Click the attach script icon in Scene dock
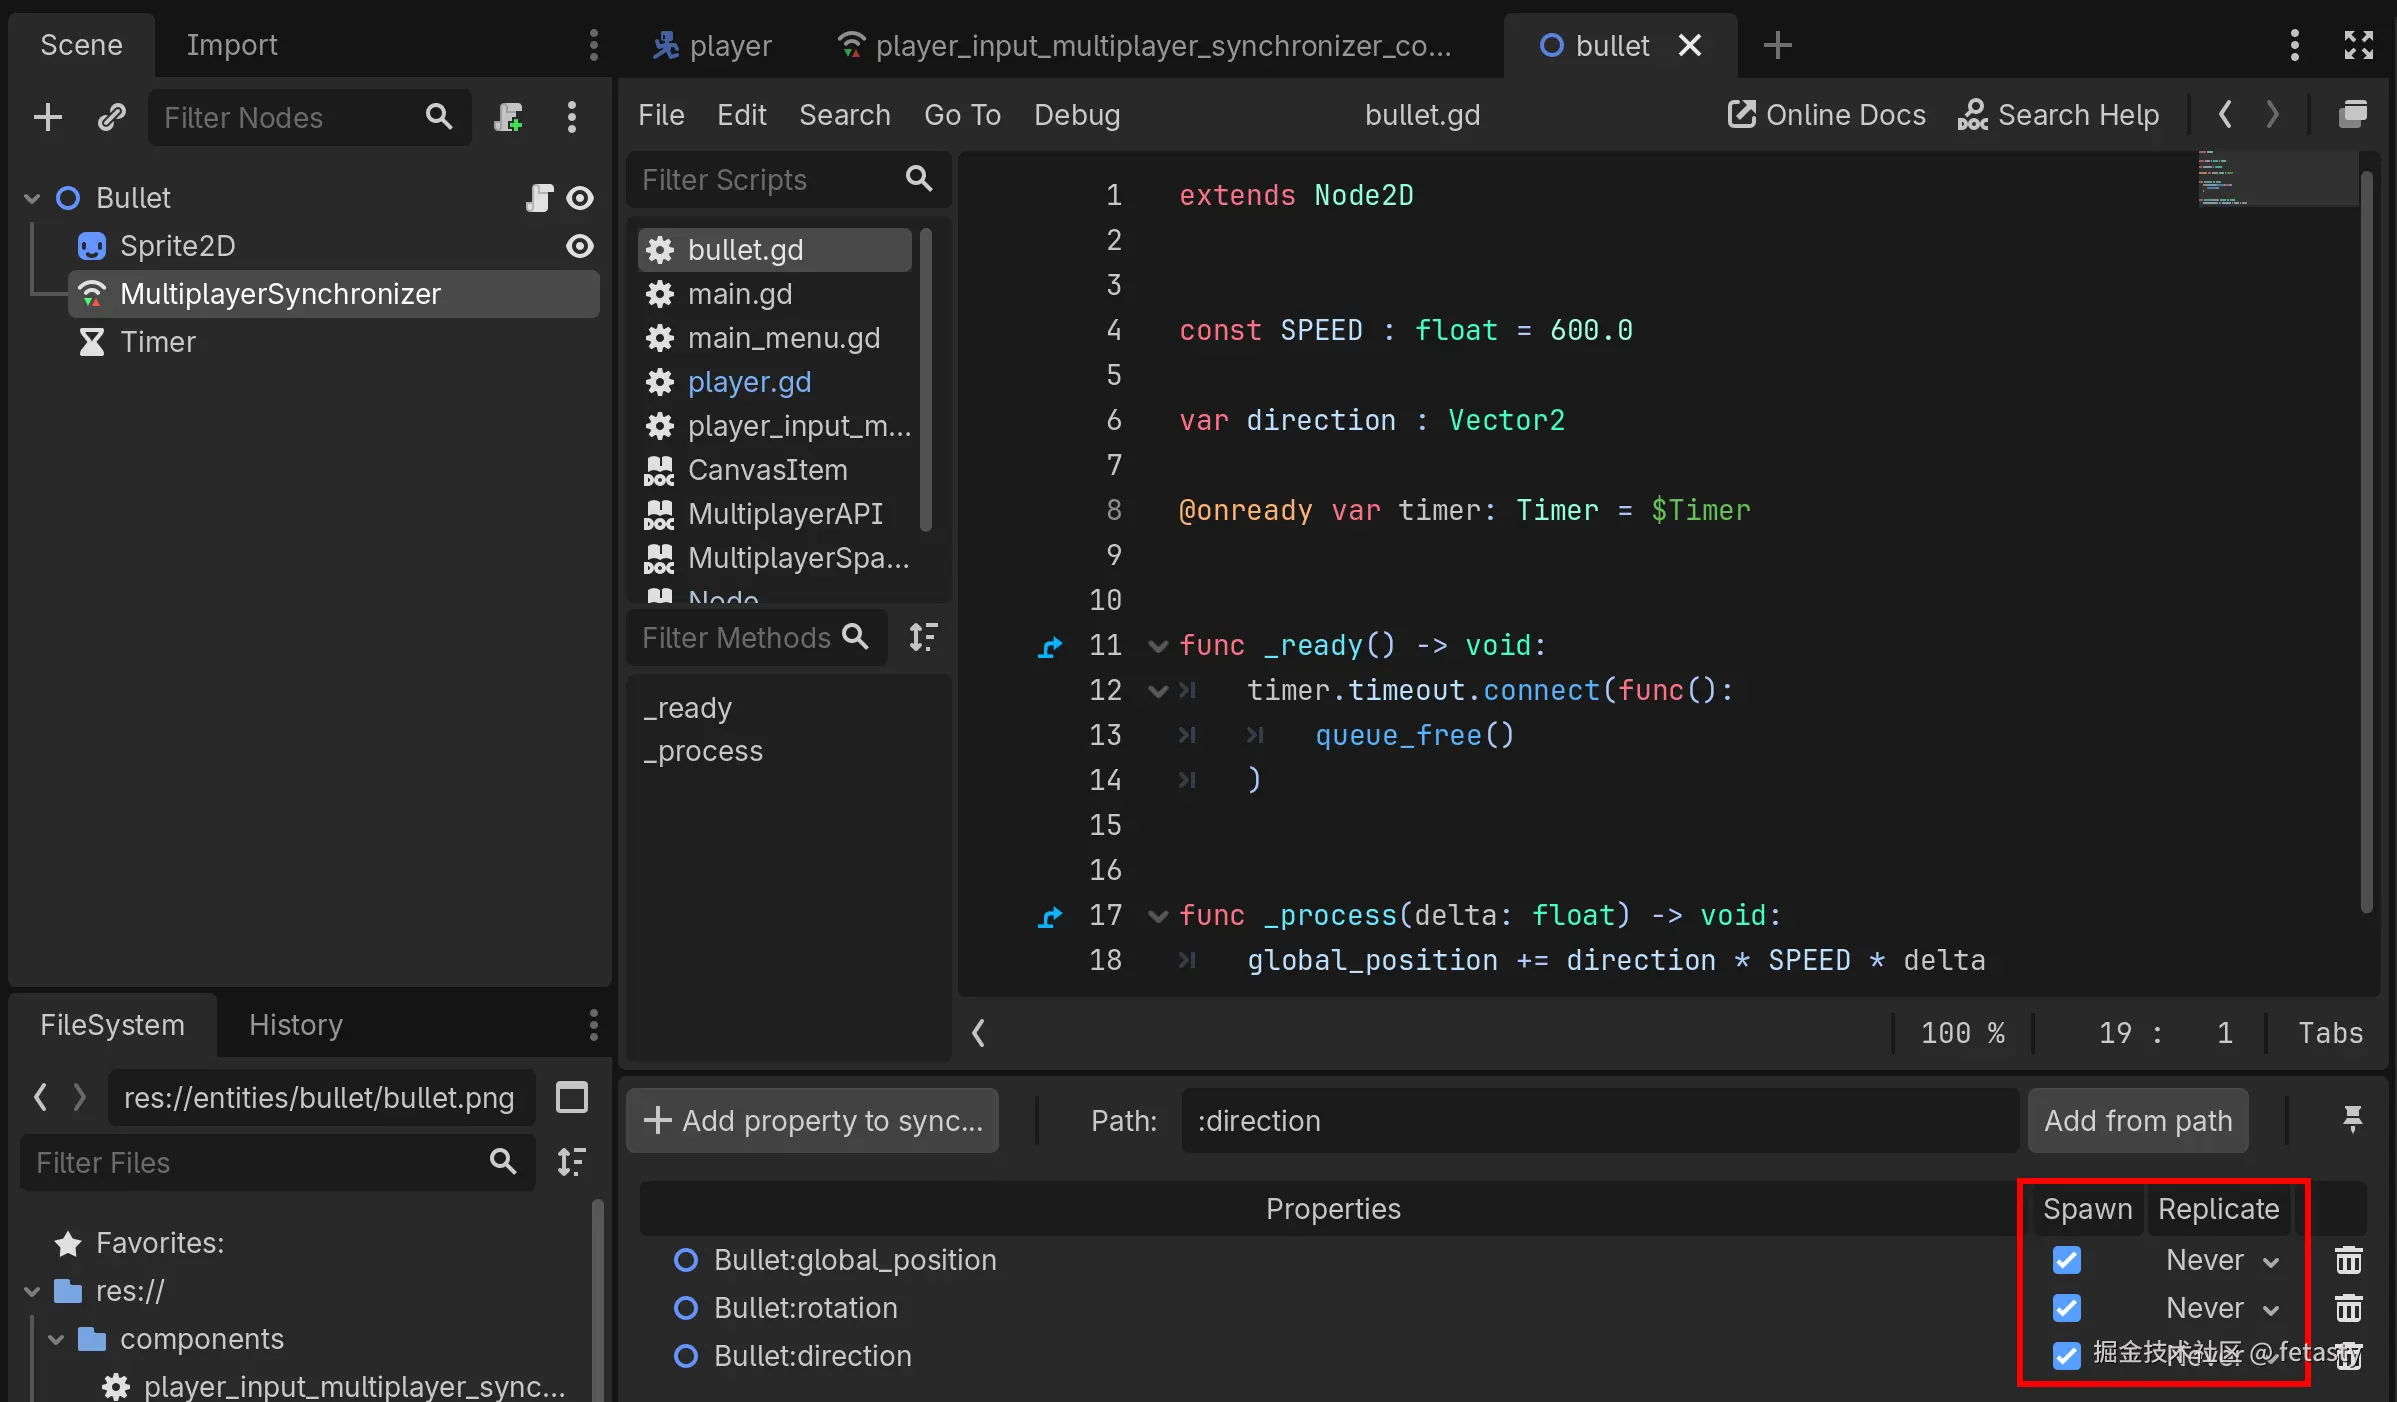Image resolution: width=2397 pixels, height=1402 pixels. tap(508, 117)
